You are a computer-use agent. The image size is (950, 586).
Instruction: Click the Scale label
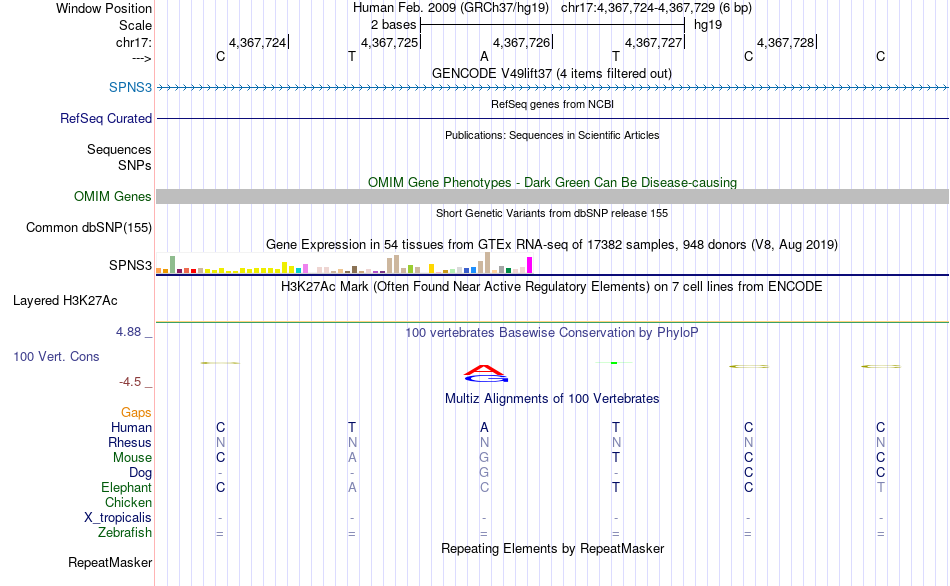point(135,25)
